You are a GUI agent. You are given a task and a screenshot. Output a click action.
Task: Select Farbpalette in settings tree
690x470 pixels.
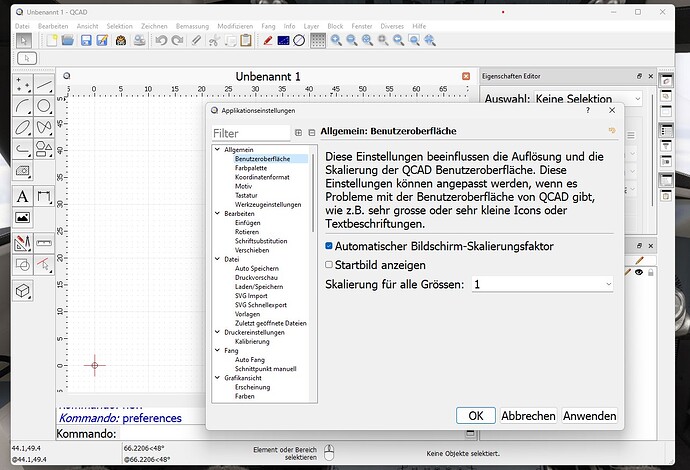251,168
